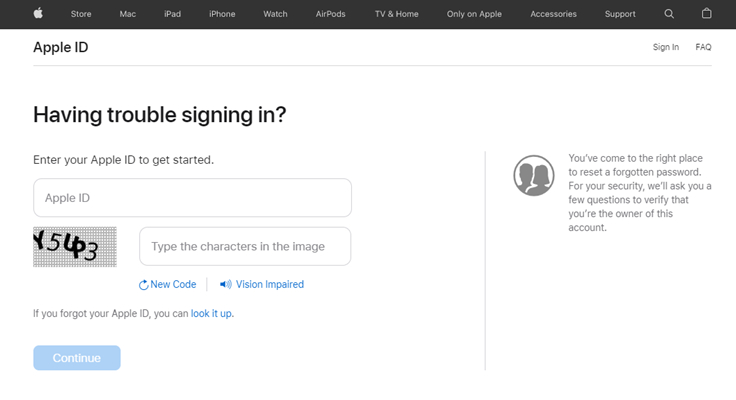
Task: Click the Sign In link
Action: click(x=666, y=47)
